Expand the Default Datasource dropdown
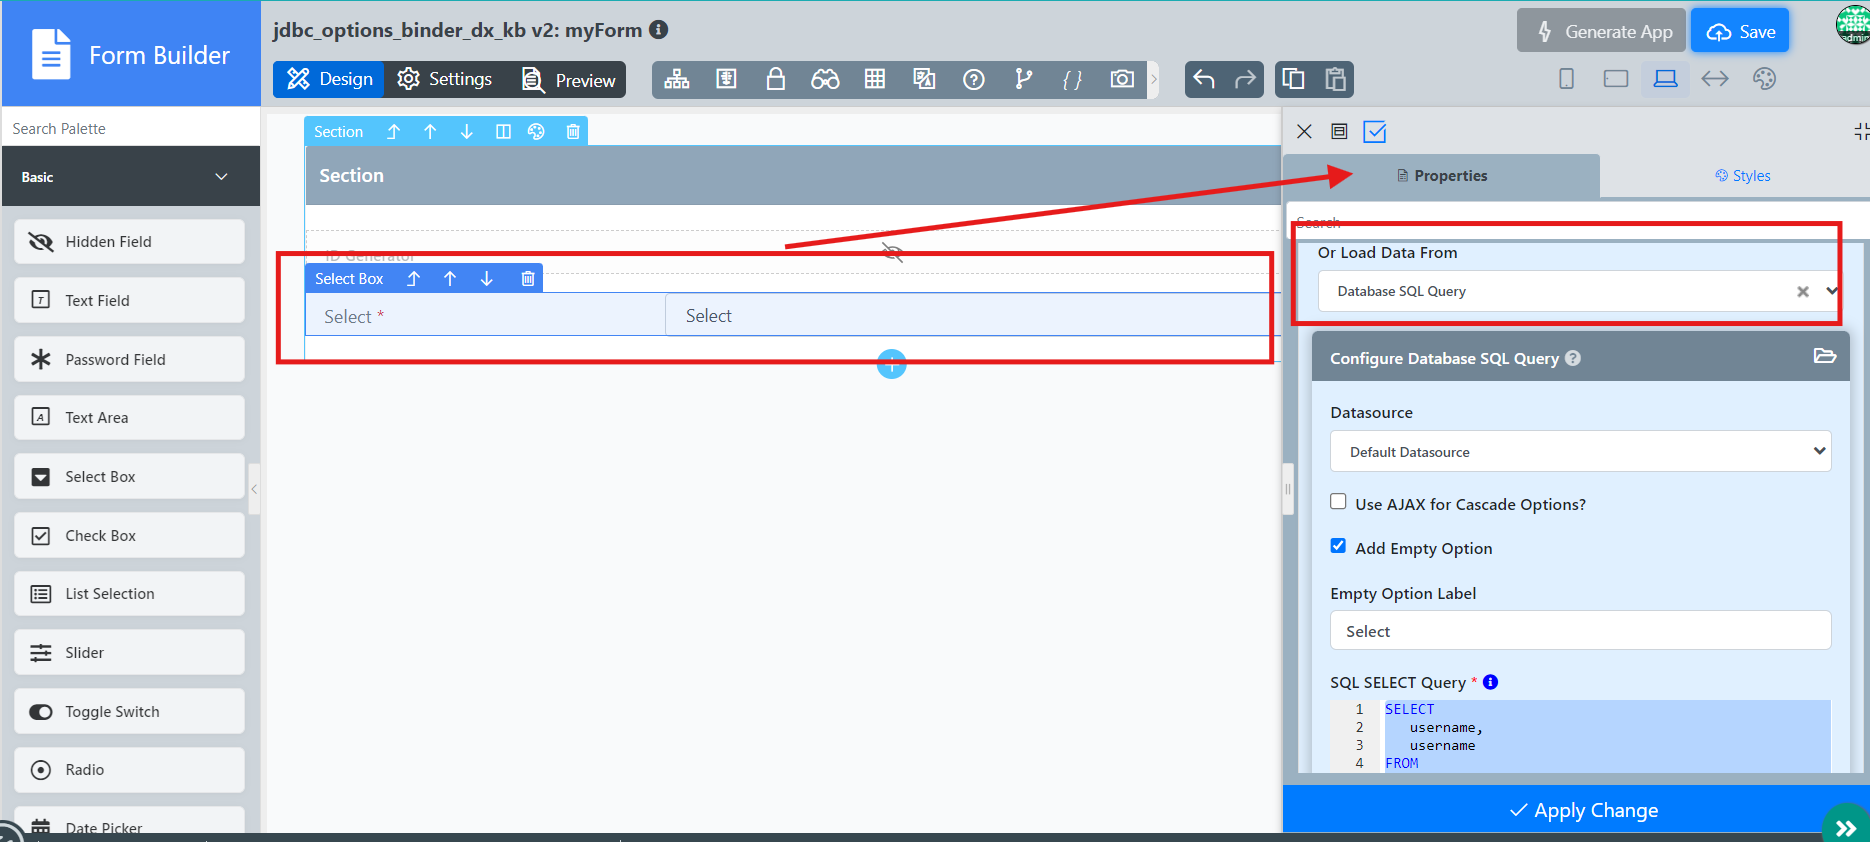Screen dimensions: 1870x842 [x=1580, y=452]
